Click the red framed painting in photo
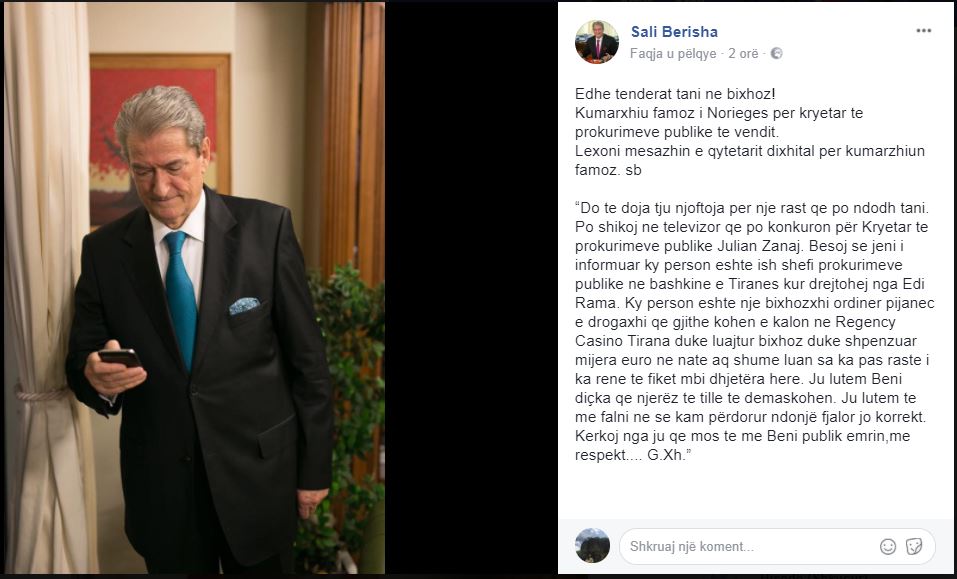Screen dimensions: 957x579 (x=160, y=138)
